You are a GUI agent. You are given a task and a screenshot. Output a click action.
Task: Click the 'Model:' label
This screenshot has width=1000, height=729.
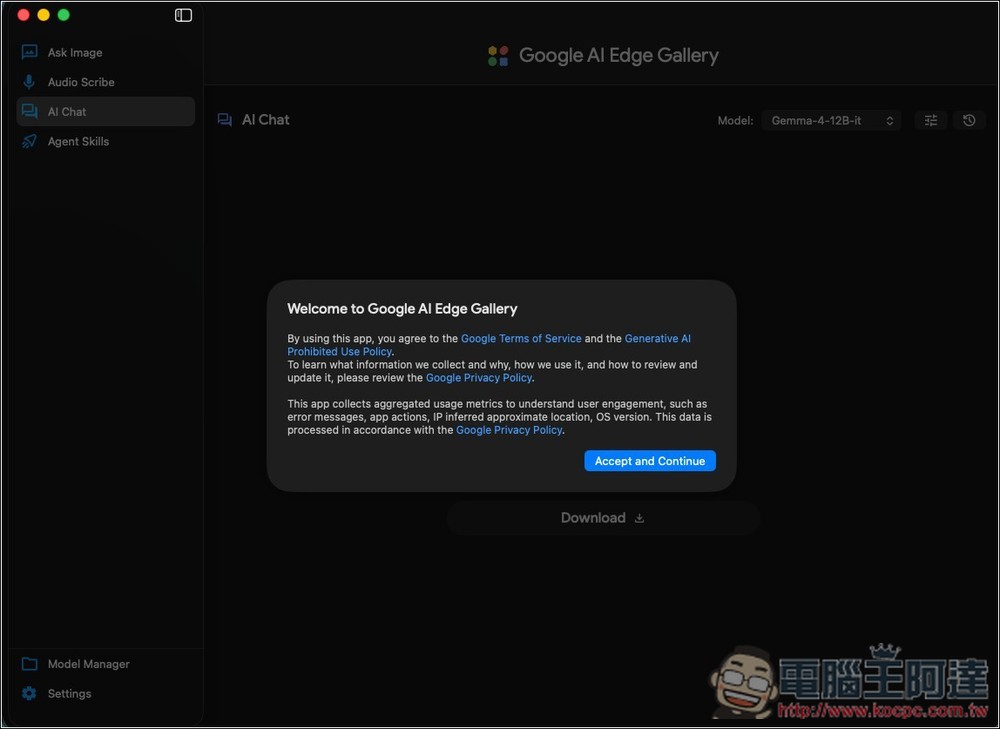click(x=735, y=120)
